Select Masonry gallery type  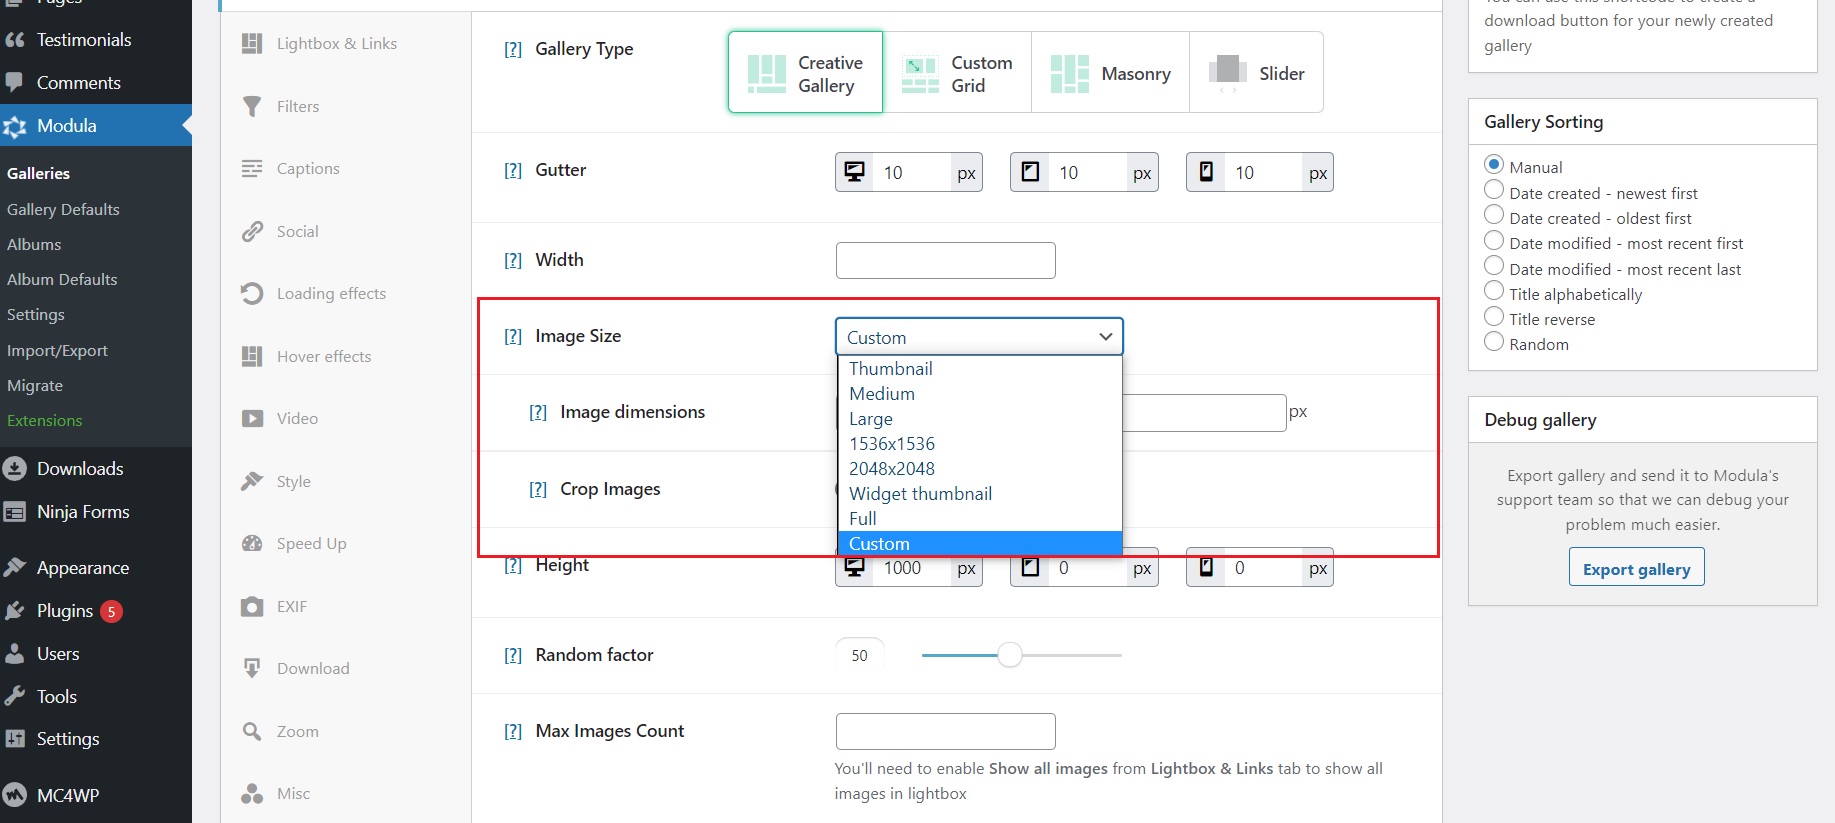[1110, 72]
